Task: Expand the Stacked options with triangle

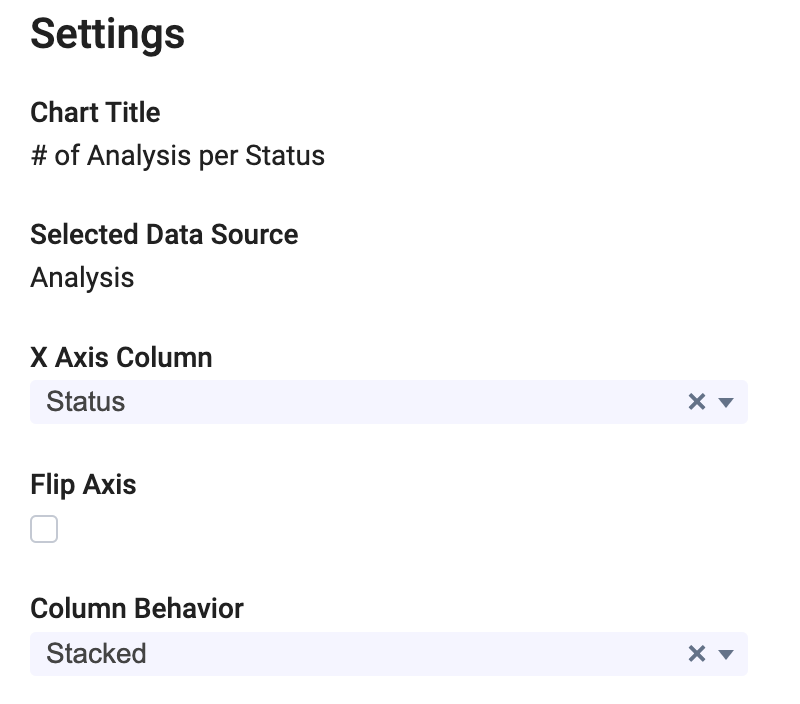Action: (727, 654)
